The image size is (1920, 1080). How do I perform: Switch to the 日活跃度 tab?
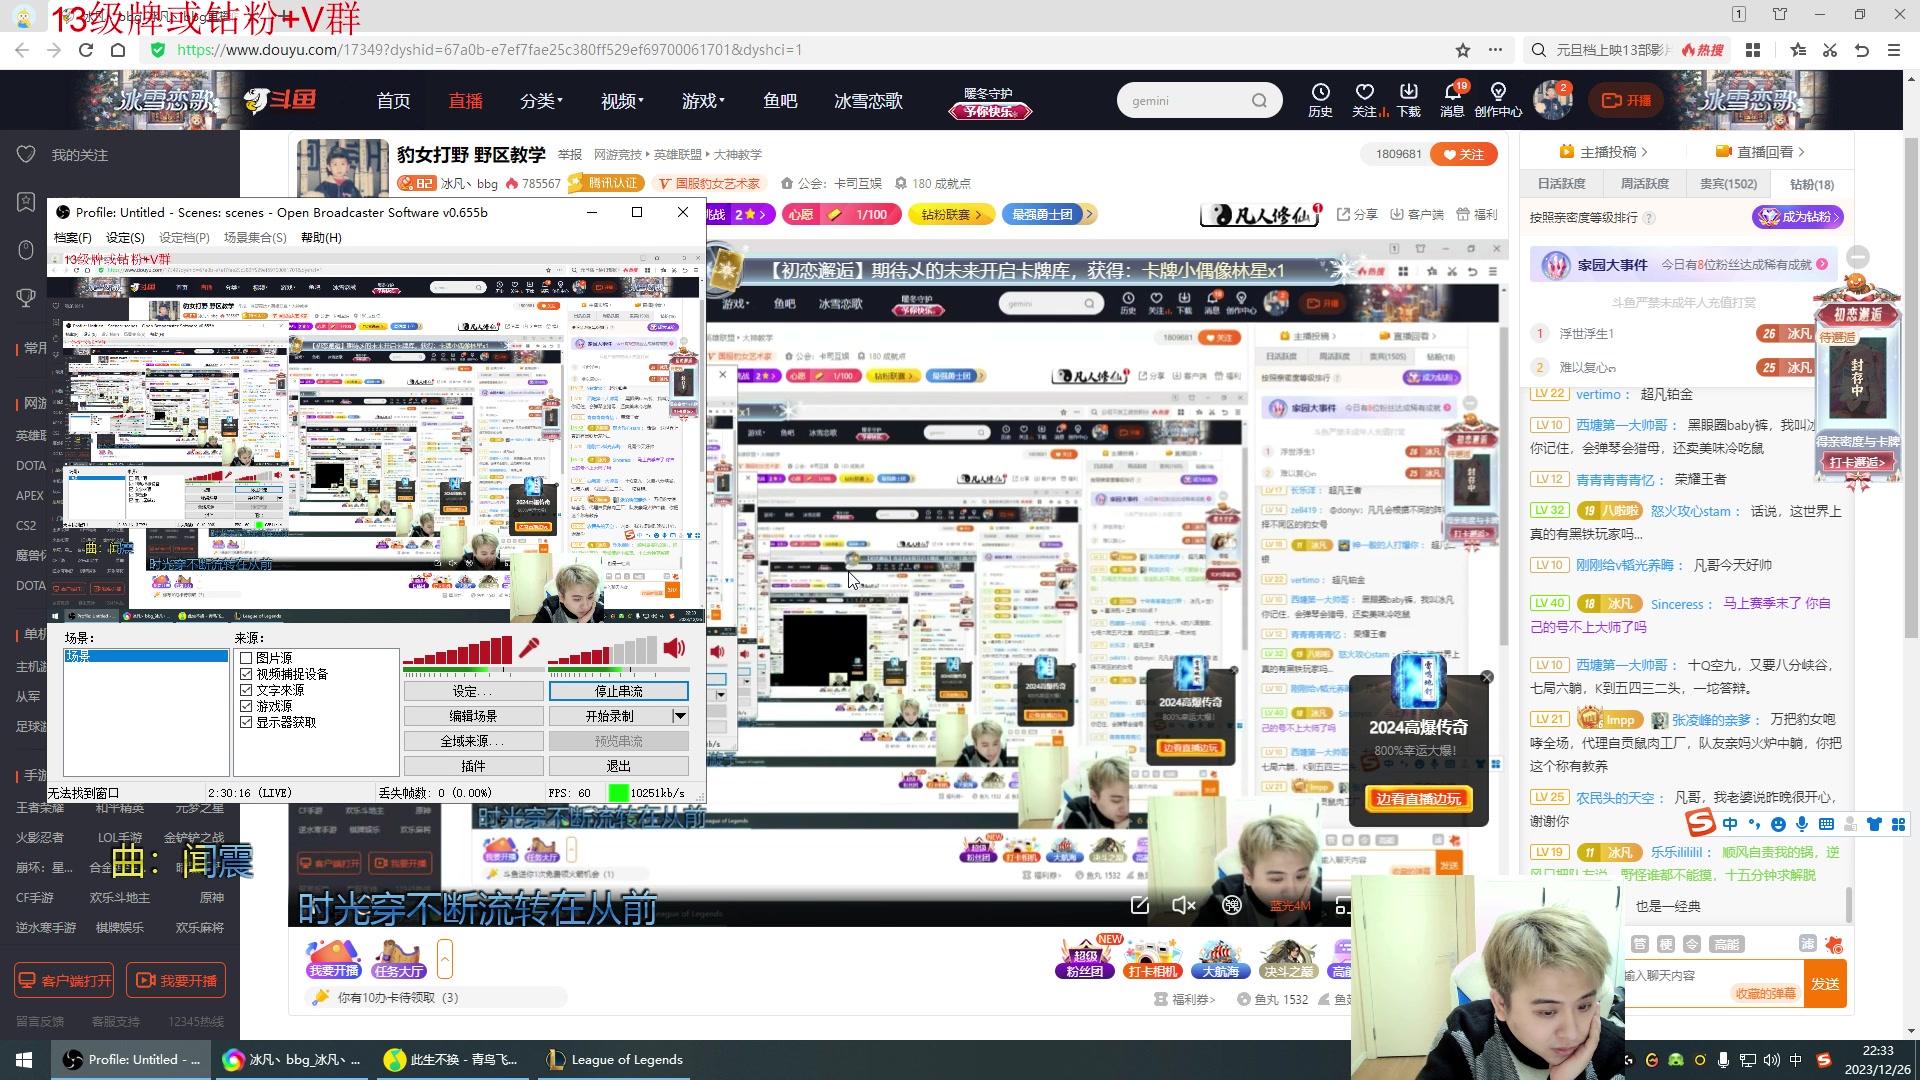pos(1562,184)
